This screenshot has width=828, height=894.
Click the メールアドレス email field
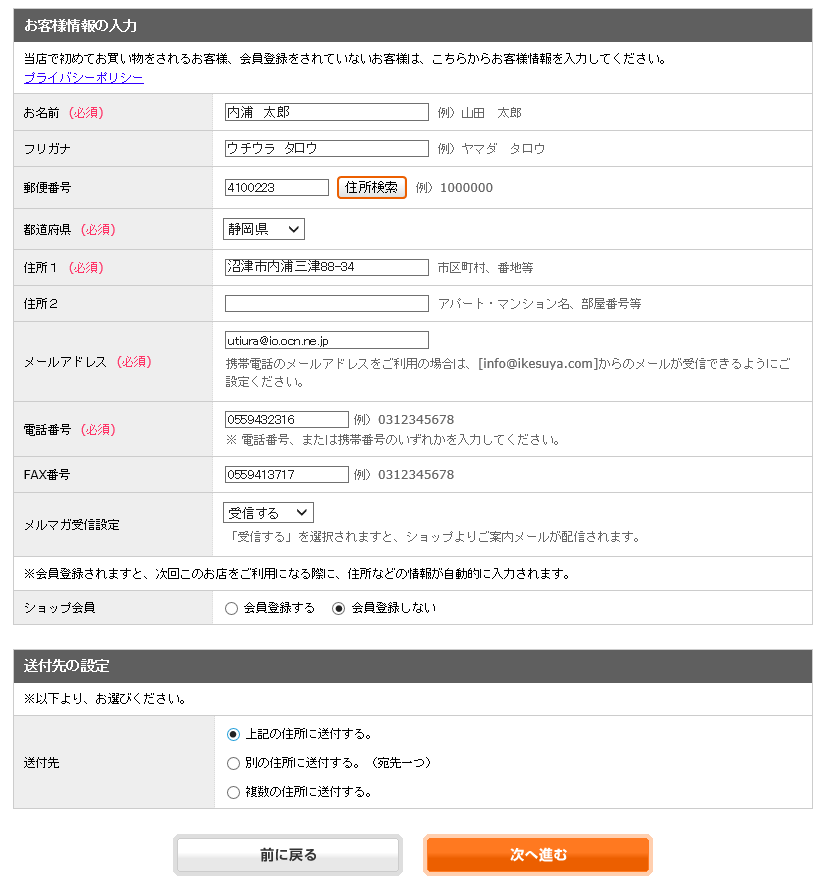click(326, 340)
